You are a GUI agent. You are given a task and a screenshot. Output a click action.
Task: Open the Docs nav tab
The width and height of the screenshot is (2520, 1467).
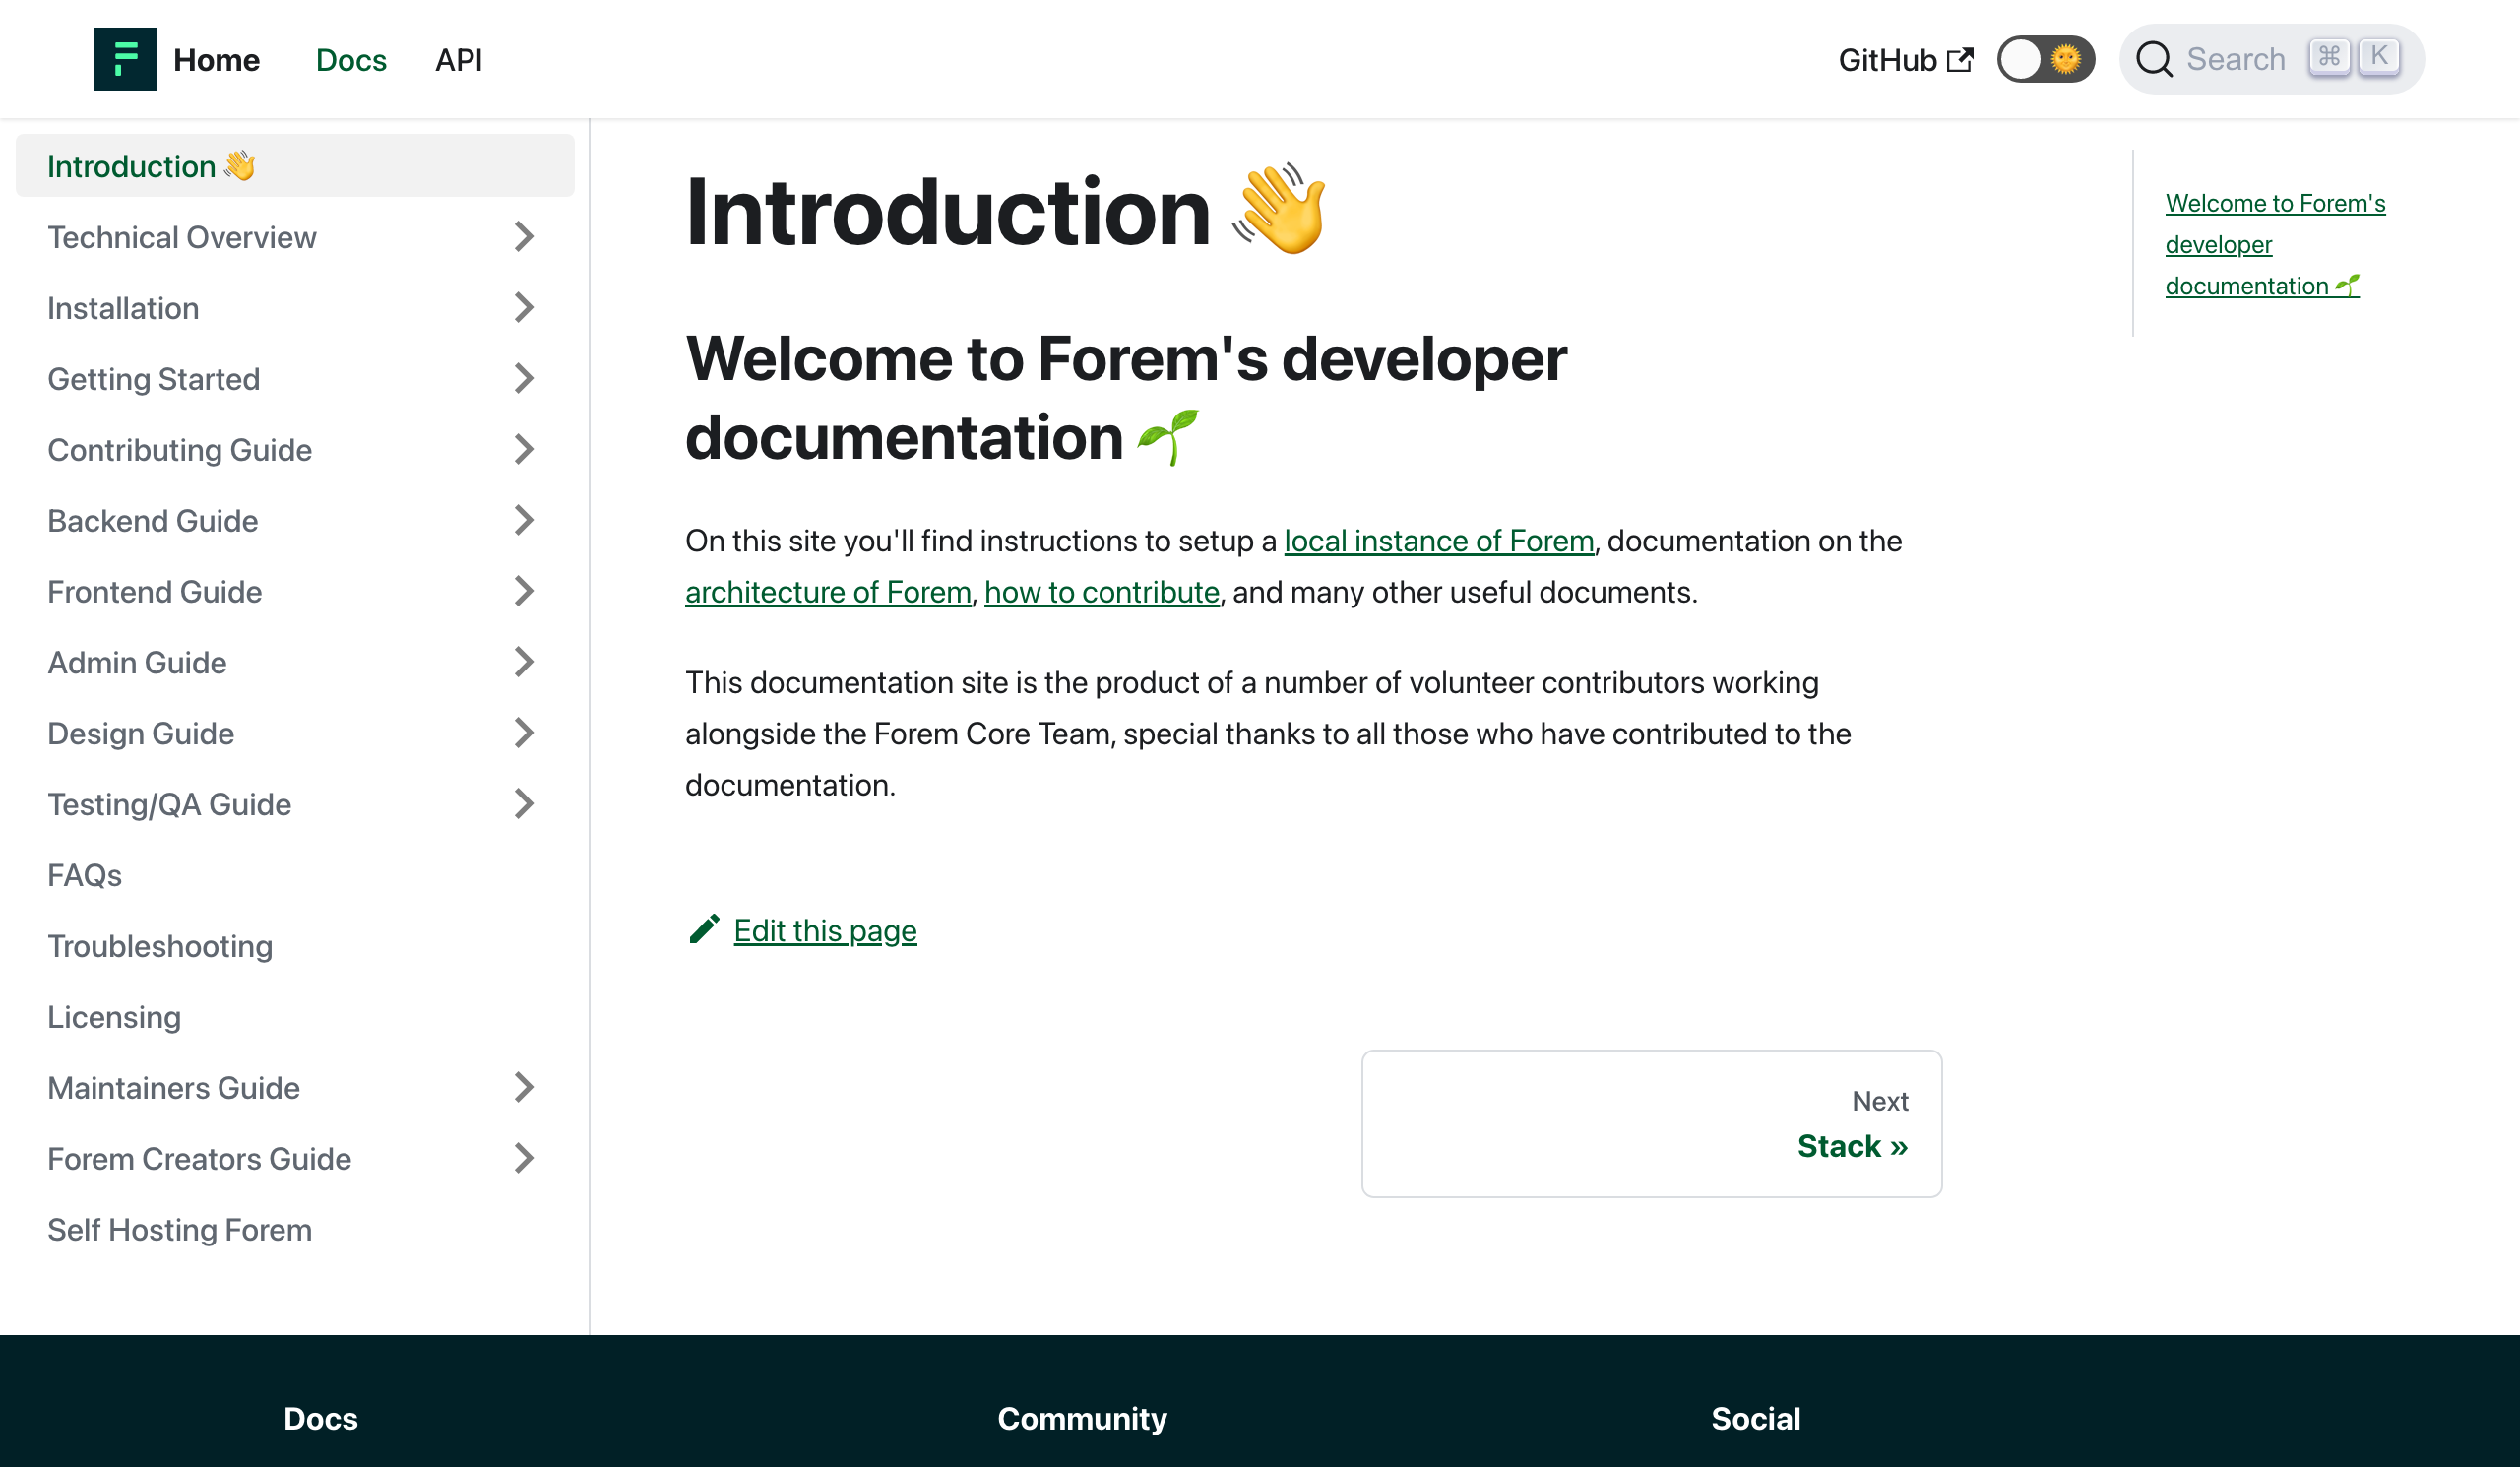click(x=351, y=60)
